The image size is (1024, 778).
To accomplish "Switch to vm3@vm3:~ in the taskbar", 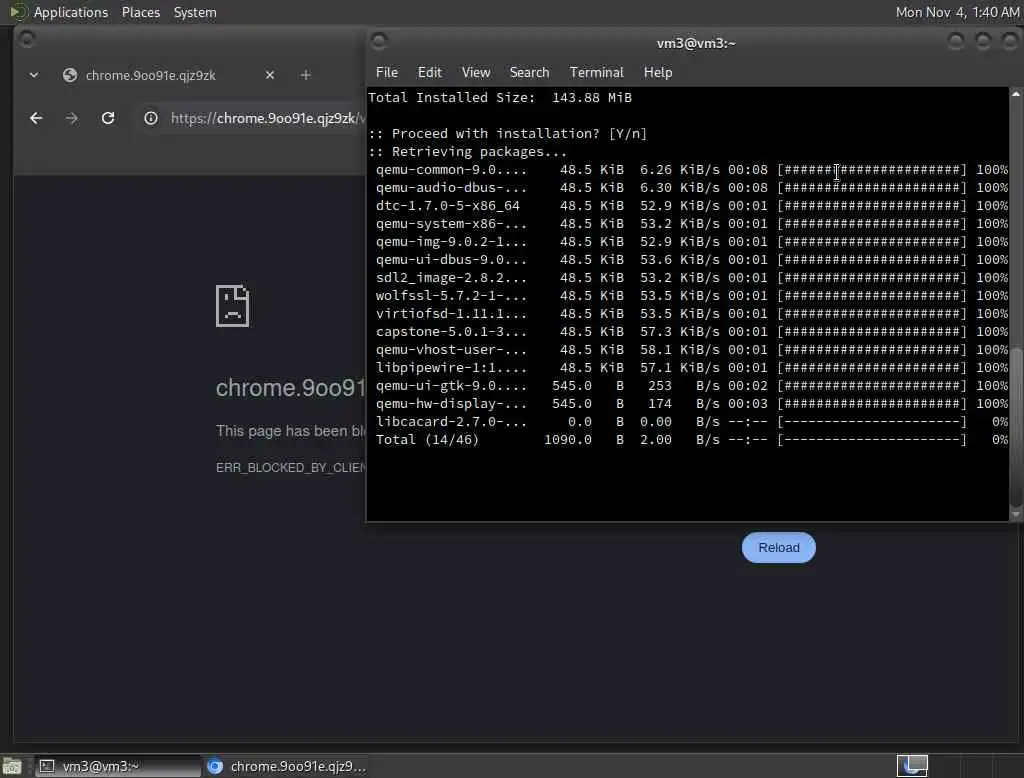I will (x=118, y=766).
